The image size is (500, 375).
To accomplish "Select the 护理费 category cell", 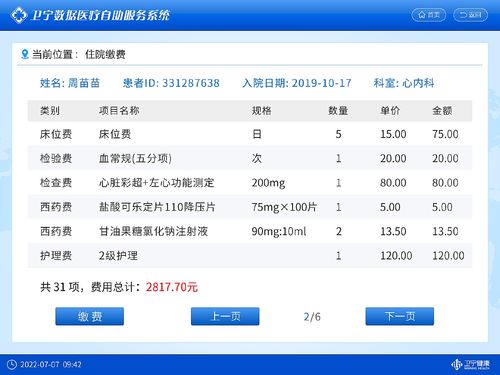I will [x=56, y=256].
